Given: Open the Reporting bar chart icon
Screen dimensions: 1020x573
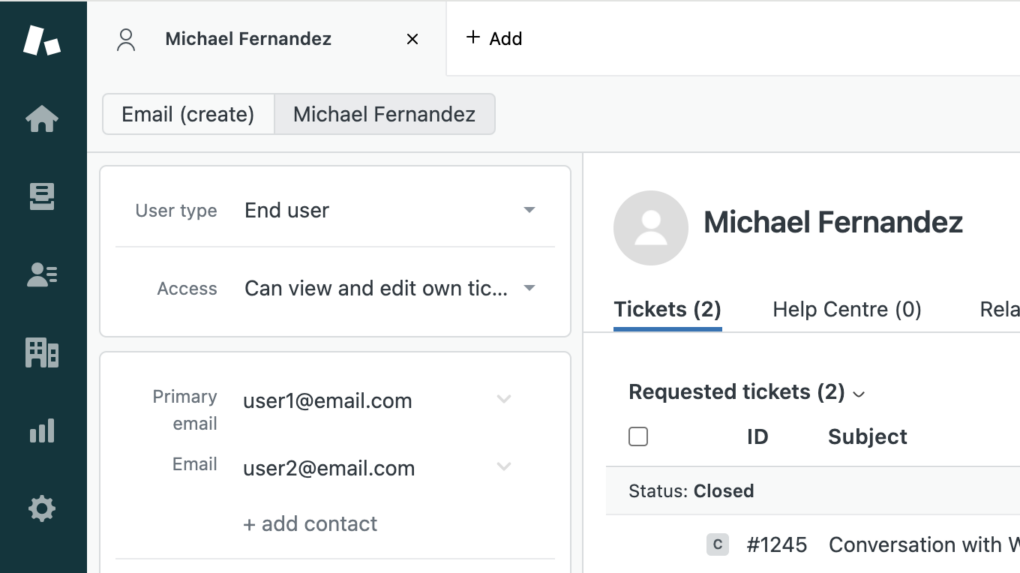Looking at the screenshot, I should 42,431.
